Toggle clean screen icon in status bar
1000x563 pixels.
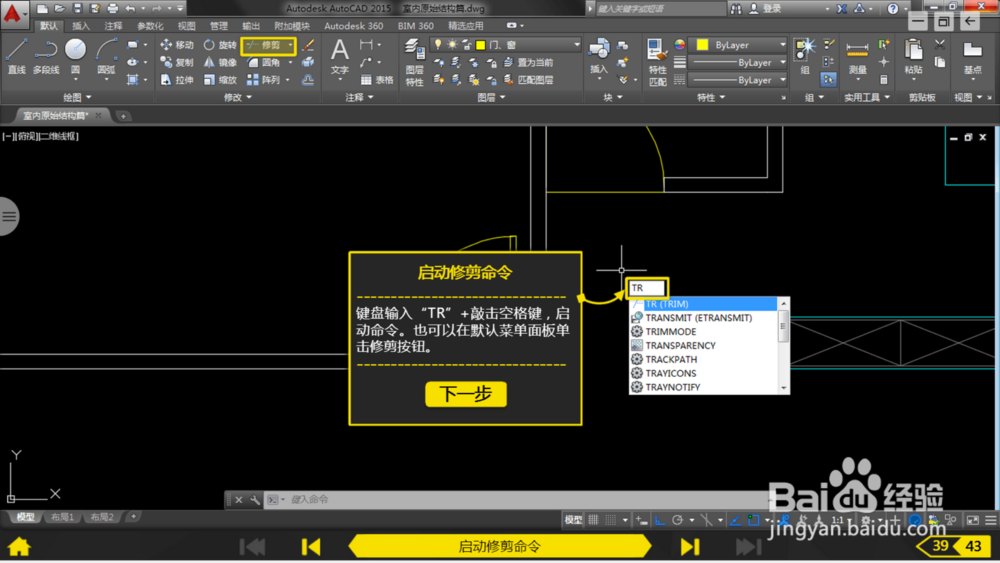(x=973, y=520)
